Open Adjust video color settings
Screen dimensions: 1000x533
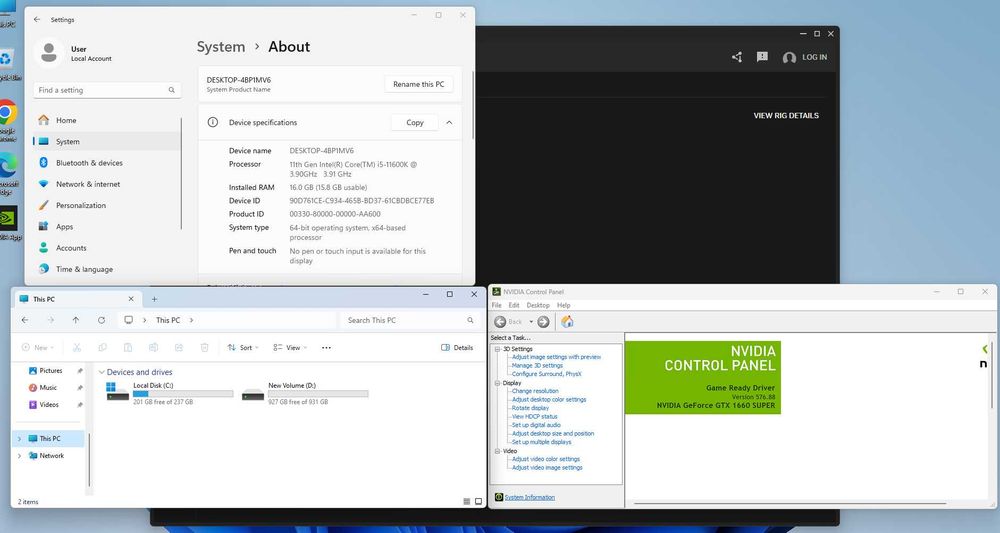(545, 459)
